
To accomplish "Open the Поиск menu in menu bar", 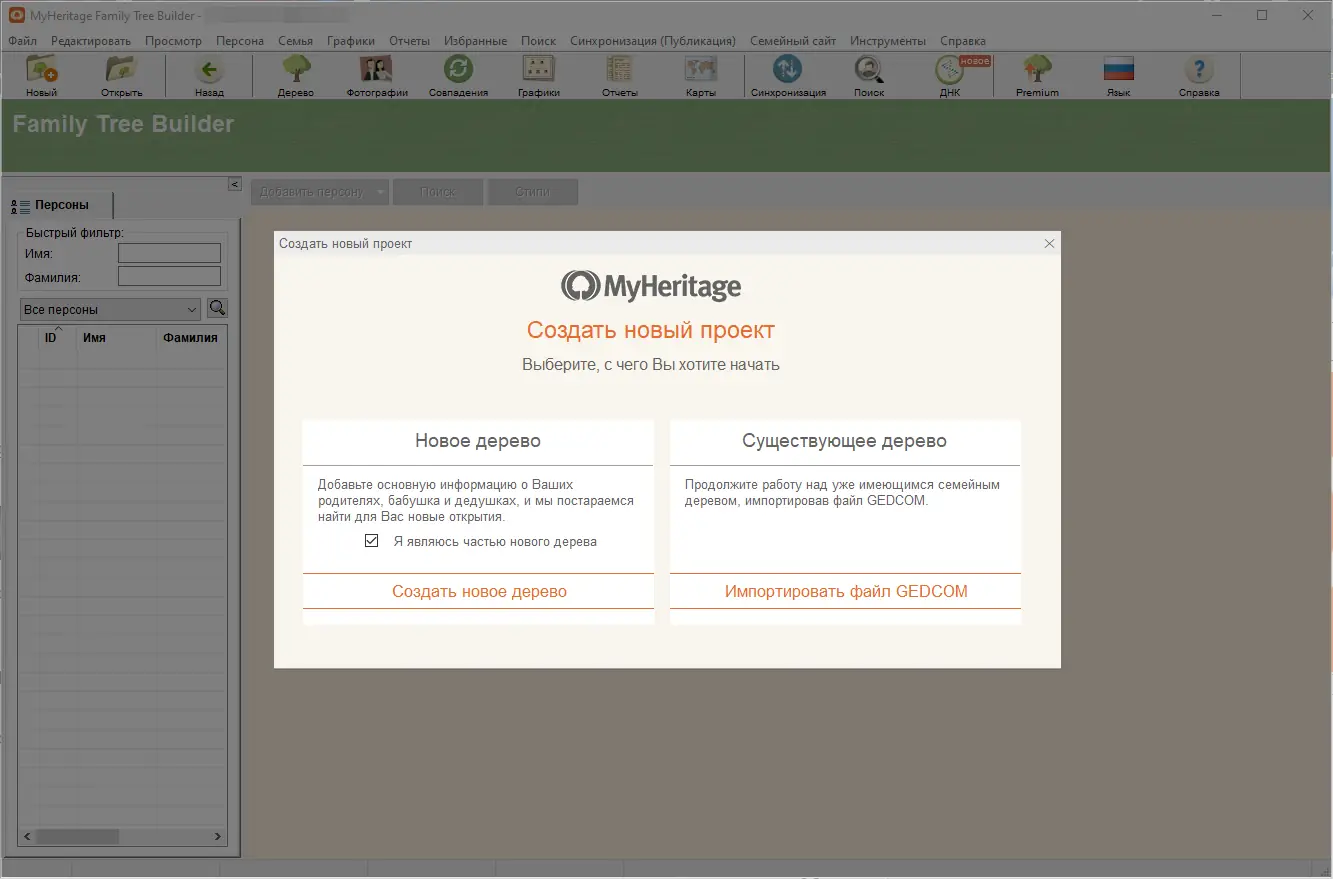I will click(x=539, y=41).
